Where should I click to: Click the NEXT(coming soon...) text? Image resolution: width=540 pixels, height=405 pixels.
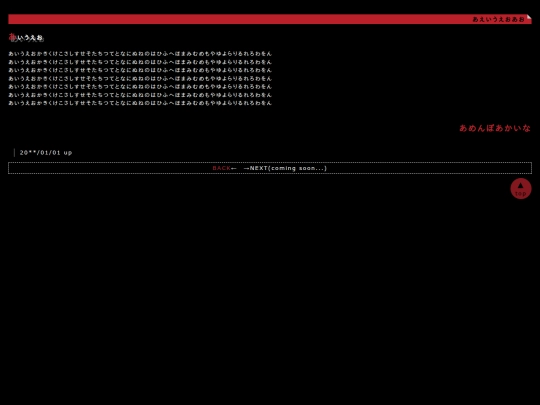click(288, 168)
